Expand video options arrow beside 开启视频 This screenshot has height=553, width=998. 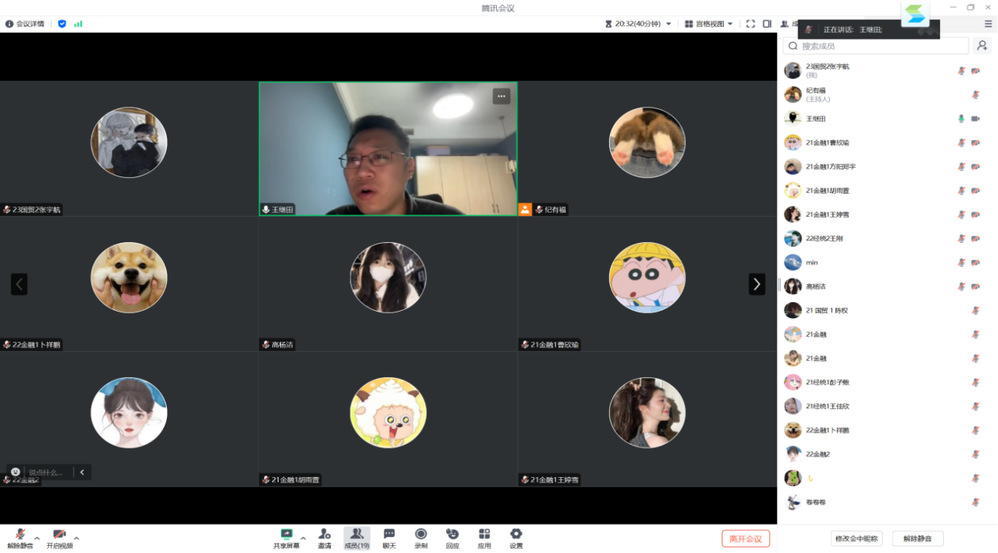[x=76, y=538]
